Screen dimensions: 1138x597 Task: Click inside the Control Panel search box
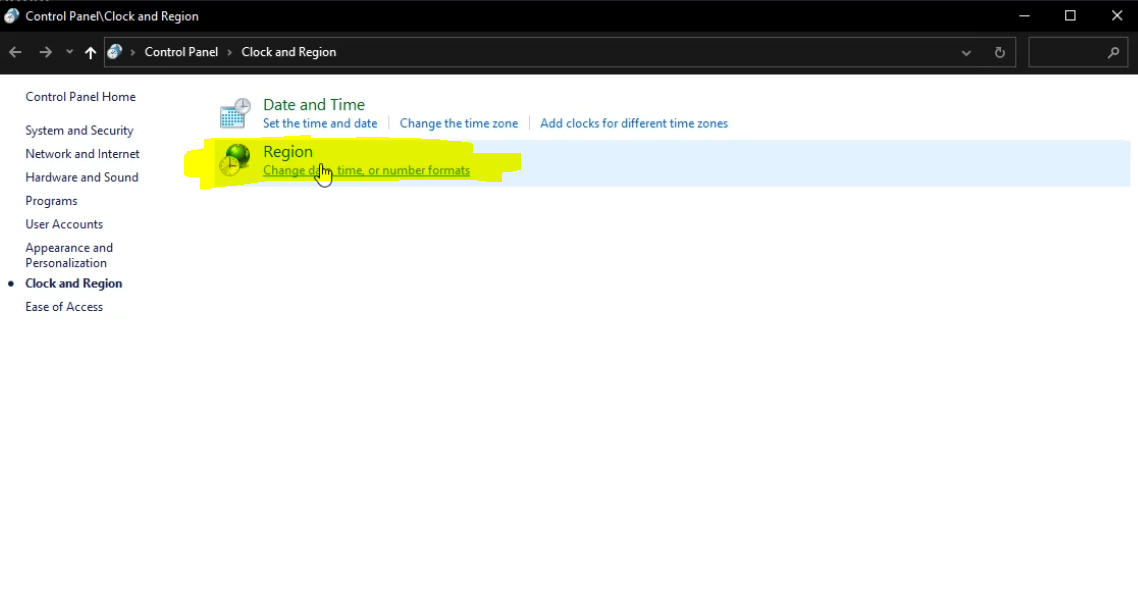coord(1067,52)
